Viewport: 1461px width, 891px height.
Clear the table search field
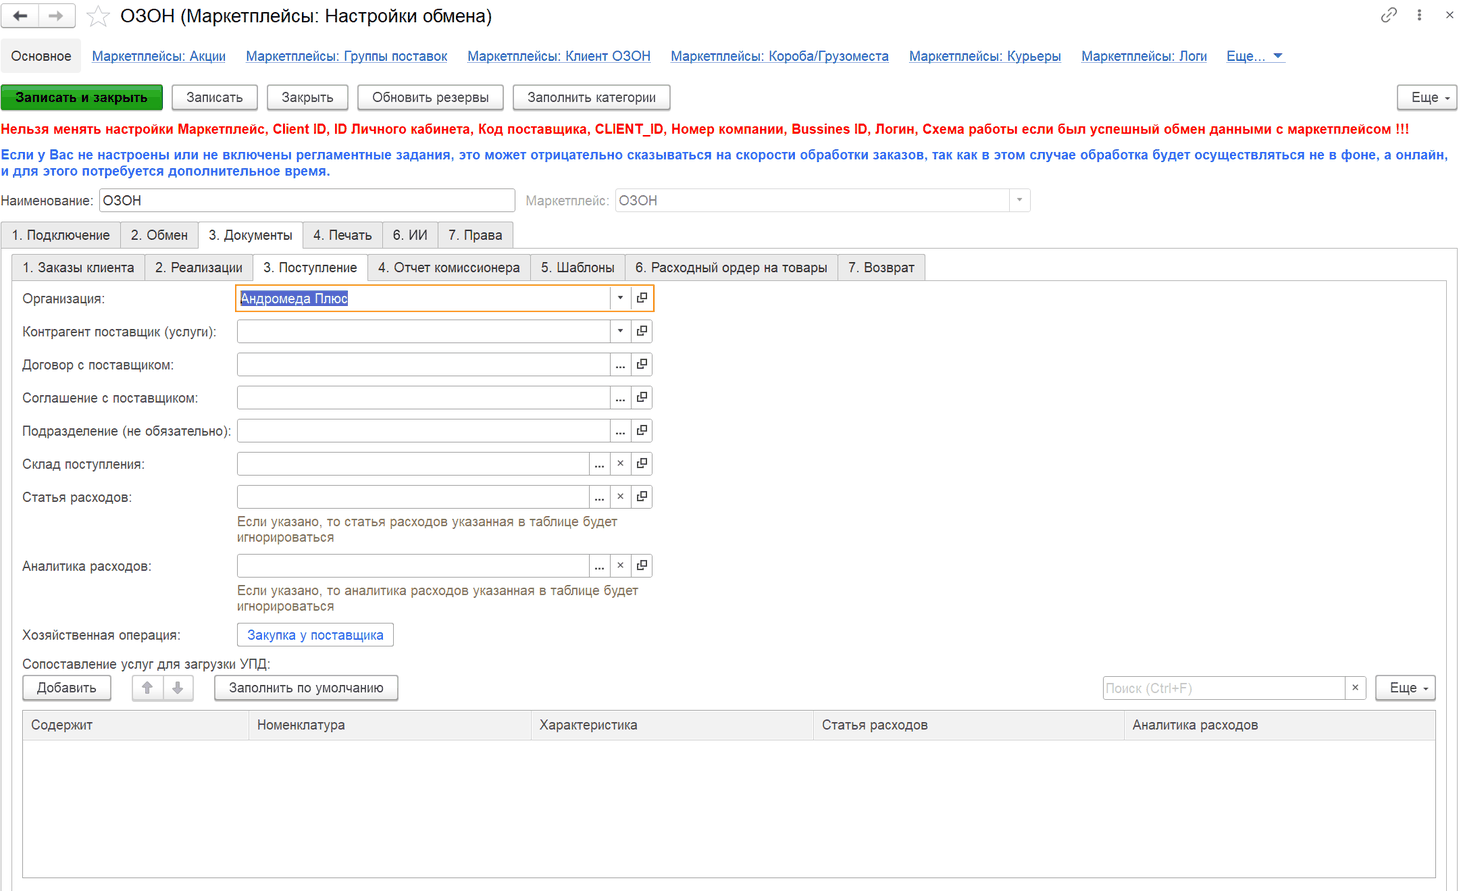(x=1355, y=688)
